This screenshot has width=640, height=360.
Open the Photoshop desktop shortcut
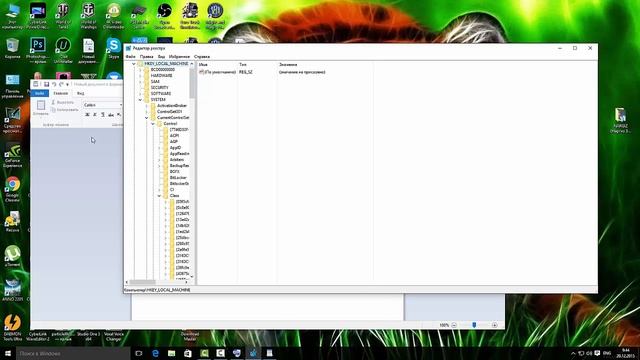[x=38, y=51]
